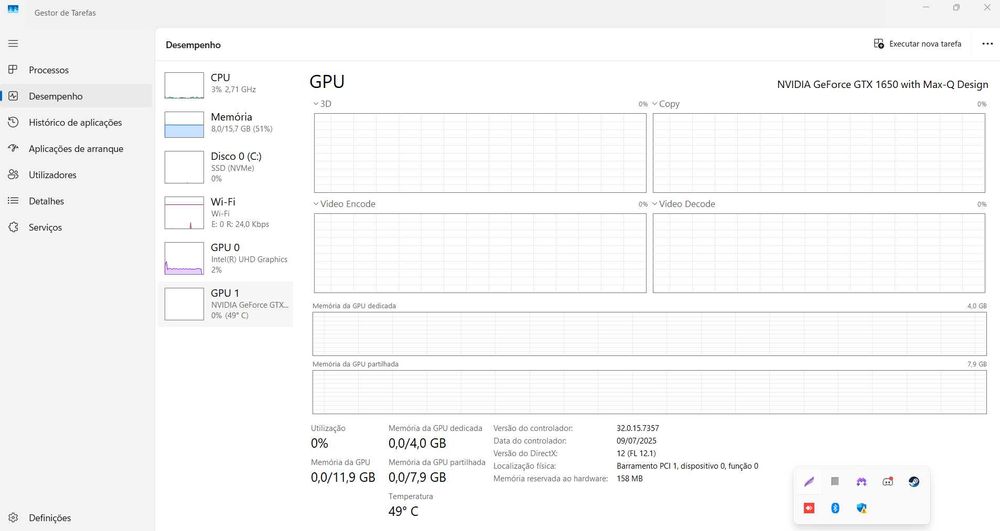Go to the Detalhes page
Image resolution: width=1000 pixels, height=531 pixels.
tap(45, 201)
